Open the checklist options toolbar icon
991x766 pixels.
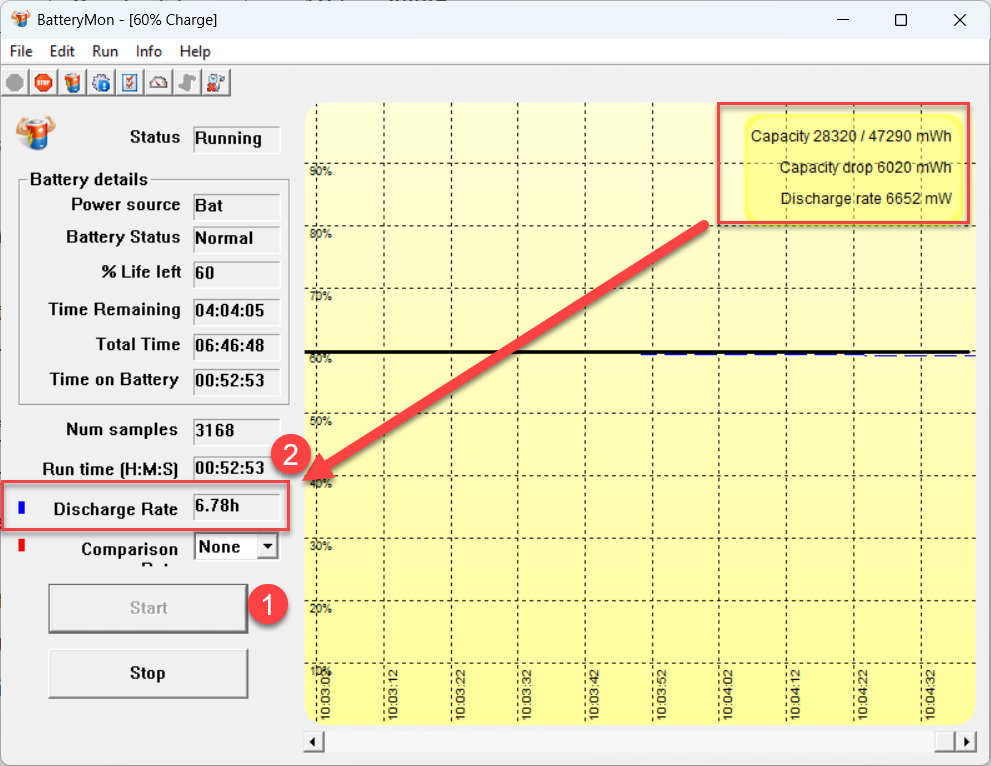130,83
